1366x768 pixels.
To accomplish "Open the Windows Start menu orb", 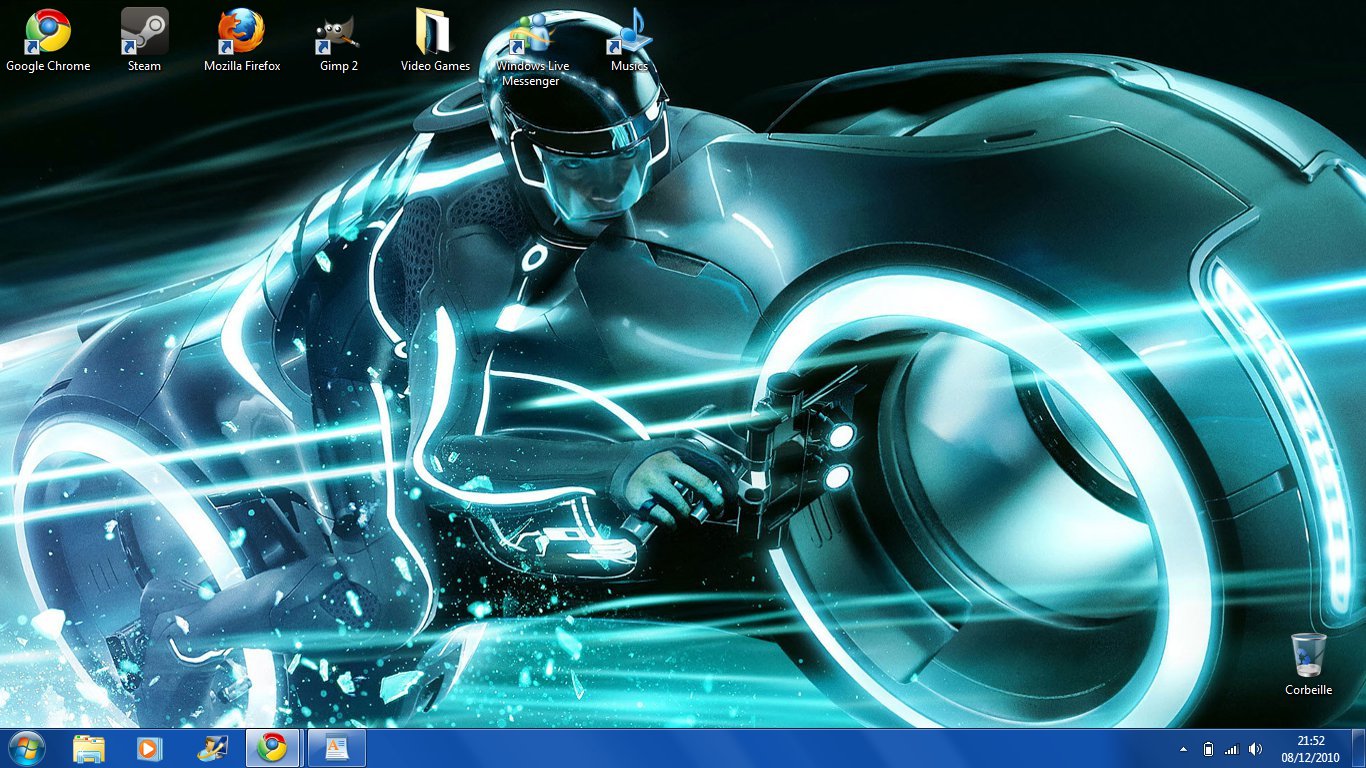I will (26, 748).
